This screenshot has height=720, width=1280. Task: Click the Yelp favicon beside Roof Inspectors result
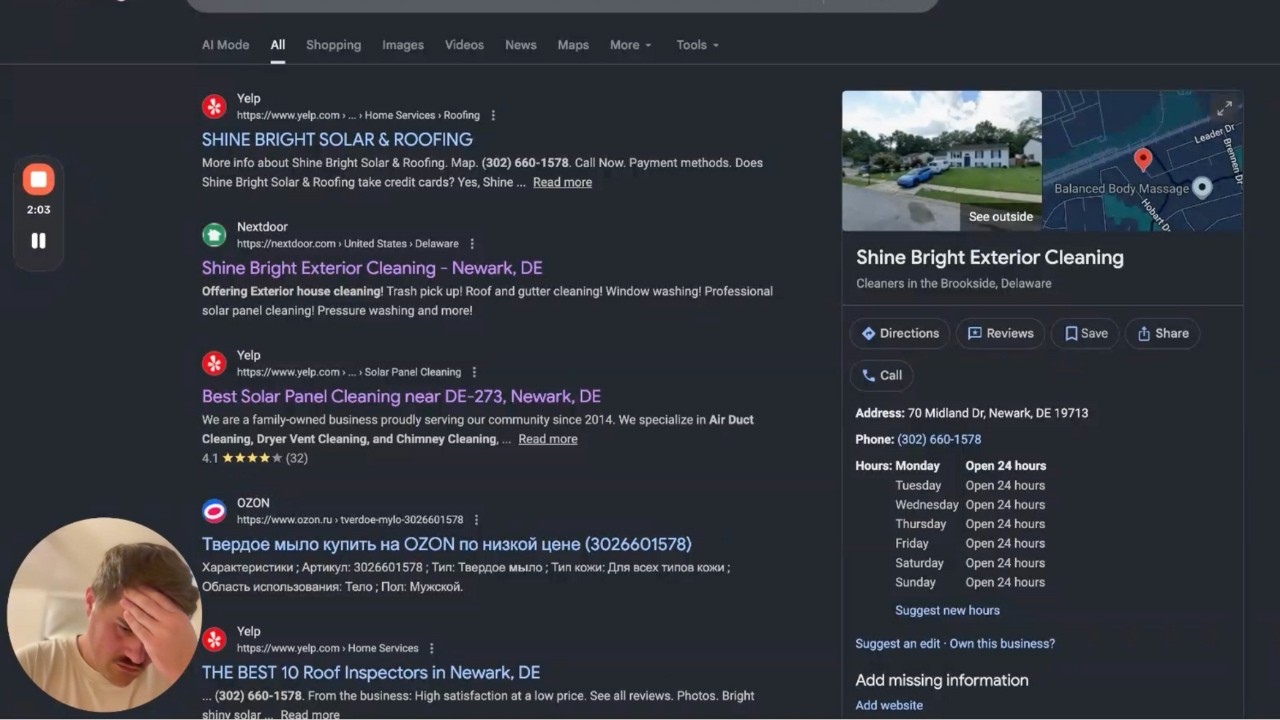click(x=214, y=639)
